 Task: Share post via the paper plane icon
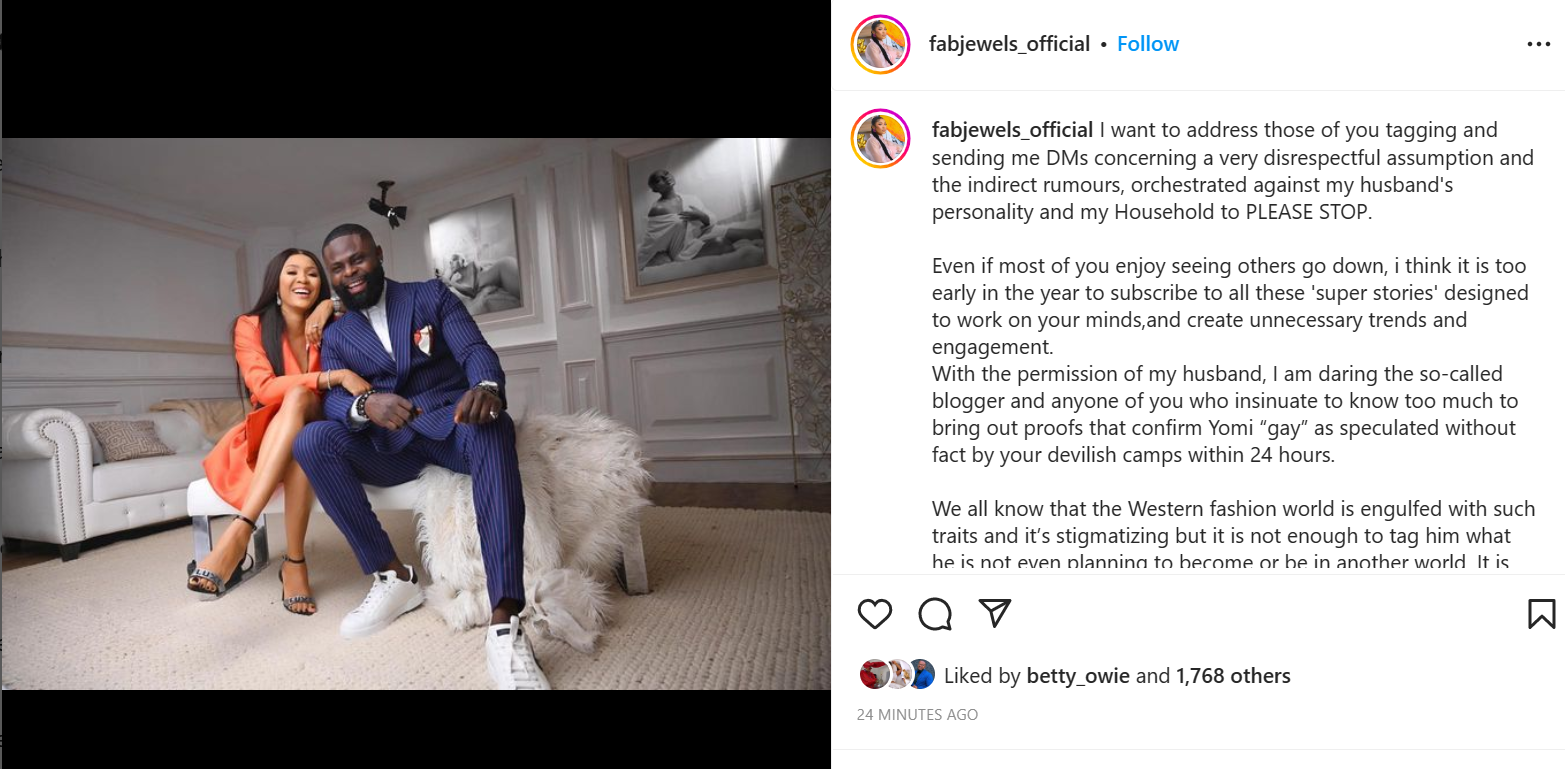tap(995, 613)
